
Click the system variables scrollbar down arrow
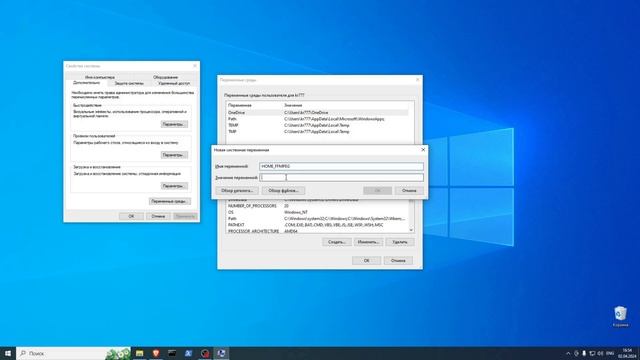[411, 230]
